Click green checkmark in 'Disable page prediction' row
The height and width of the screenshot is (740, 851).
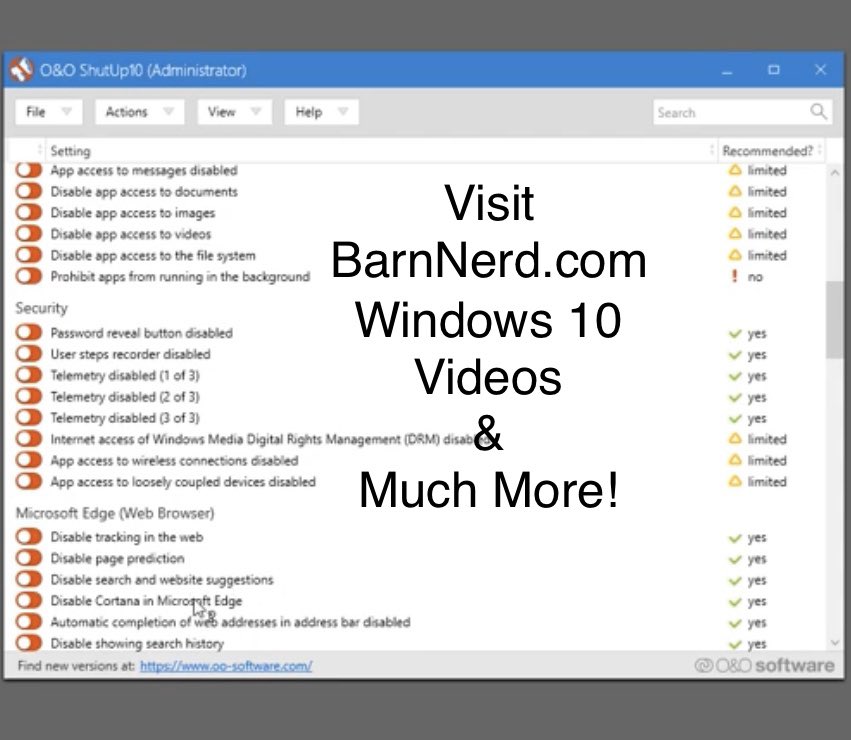click(735, 559)
